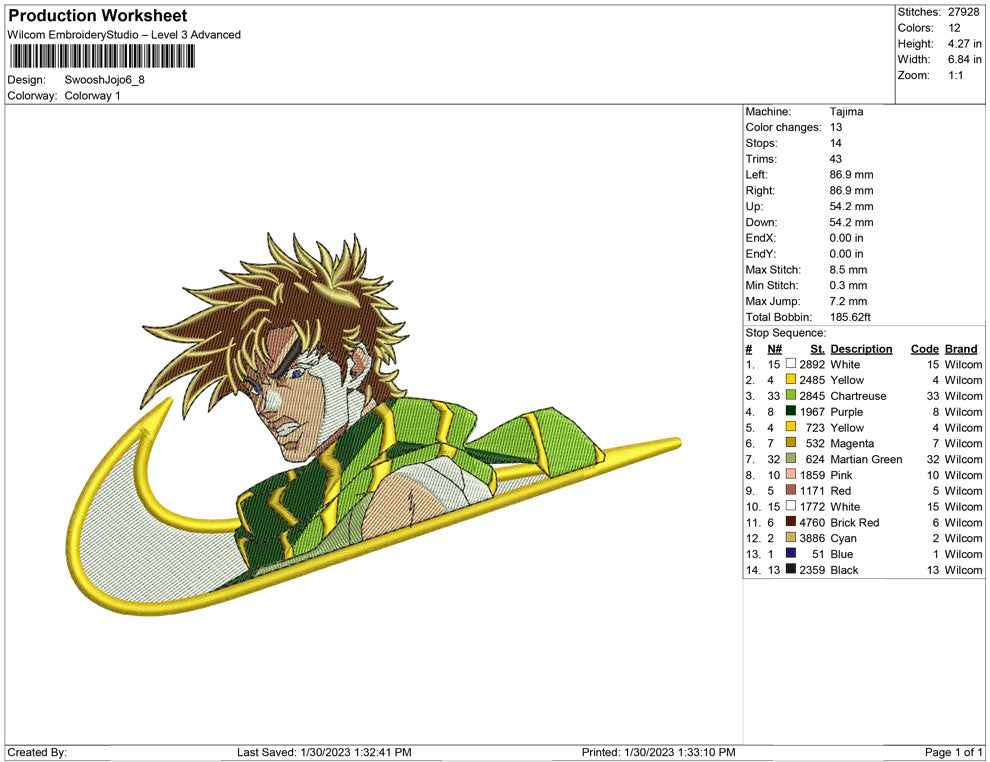Select the Max Stitch value '8.5 mm'

pos(848,270)
